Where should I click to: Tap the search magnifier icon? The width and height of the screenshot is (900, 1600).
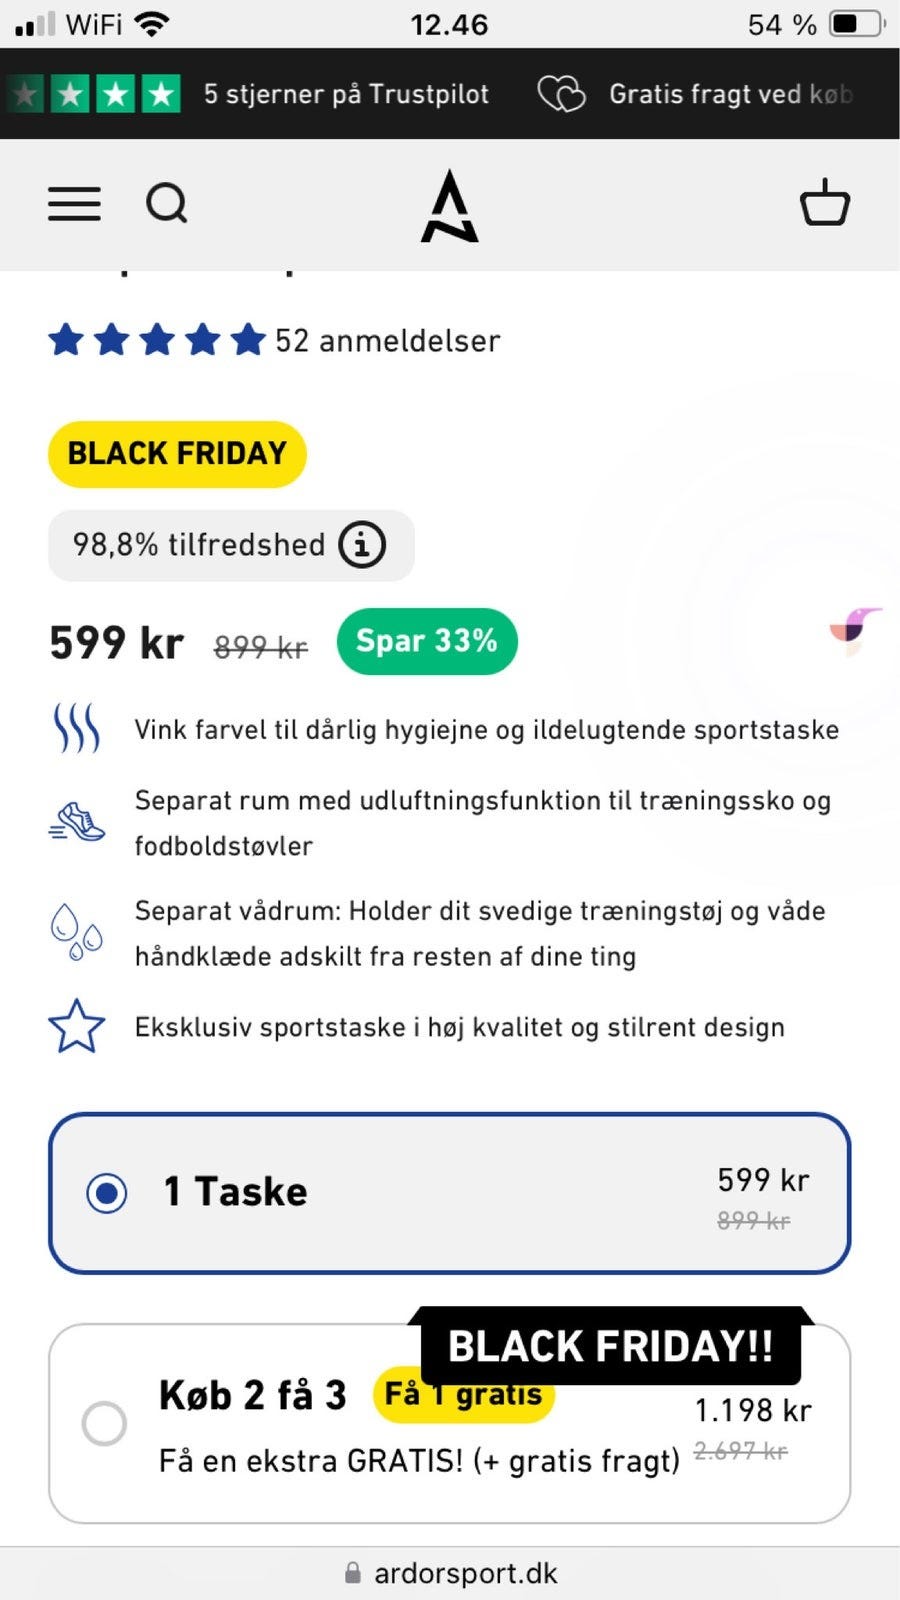click(x=166, y=204)
